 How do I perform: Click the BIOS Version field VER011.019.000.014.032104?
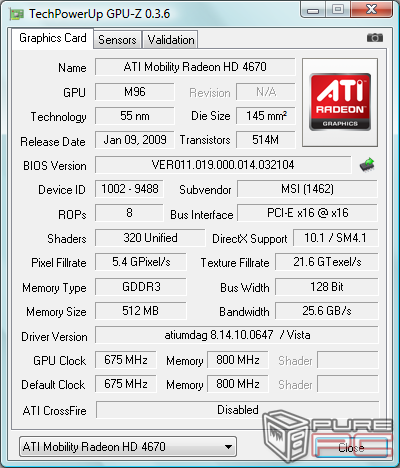[x=223, y=165]
